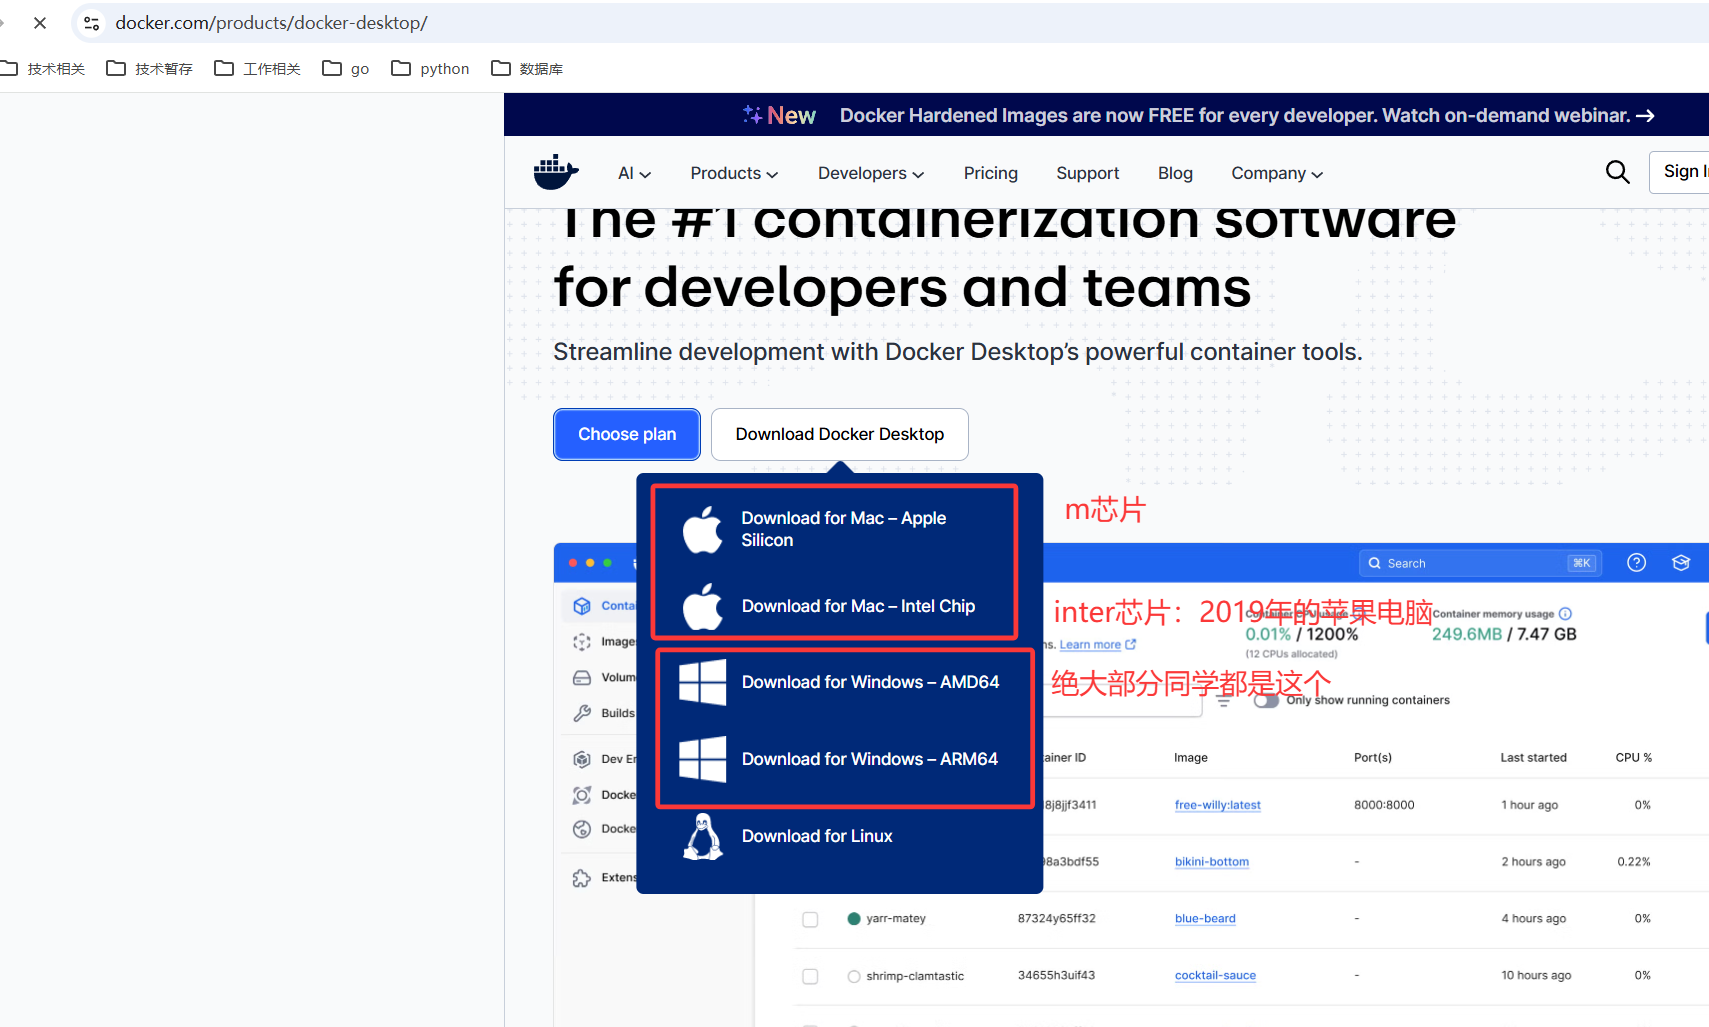
Task: Open the free-willy:latest image link
Action: pos(1217,805)
